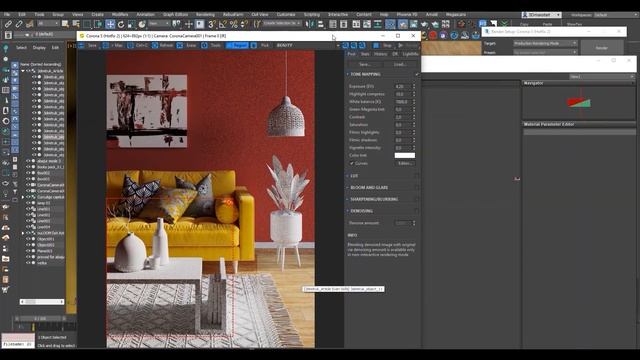640x360 pixels.
Task: Select the Unlink Selection tool
Action: [19, 24]
